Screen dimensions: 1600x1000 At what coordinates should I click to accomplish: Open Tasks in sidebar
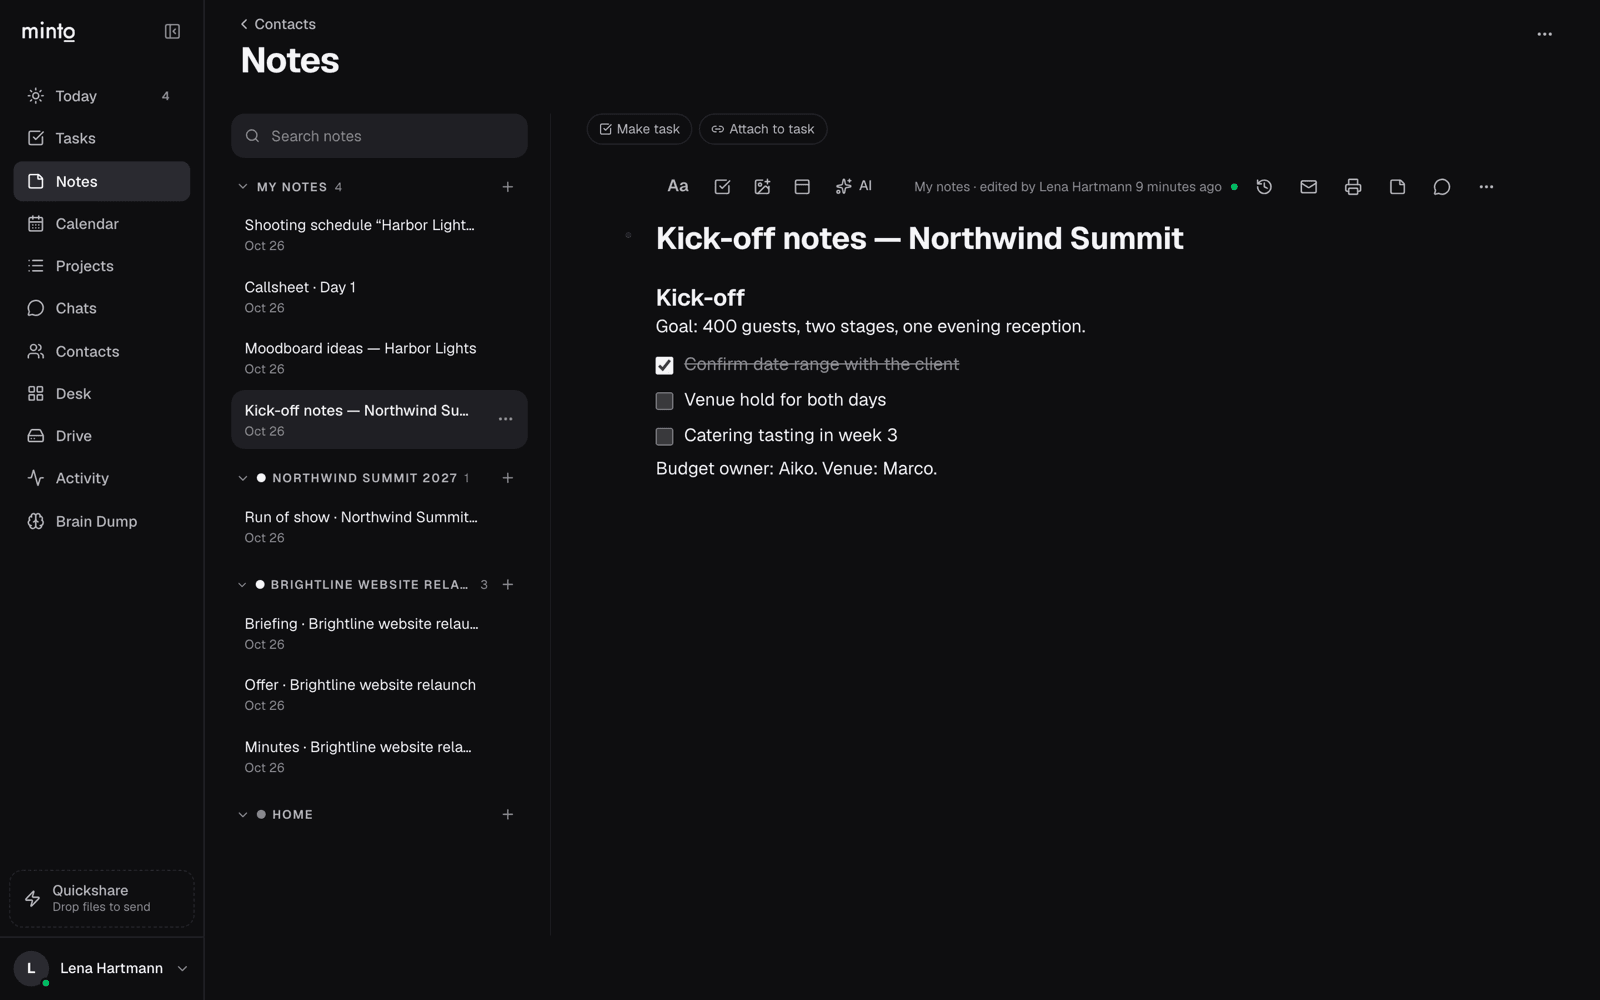101,138
